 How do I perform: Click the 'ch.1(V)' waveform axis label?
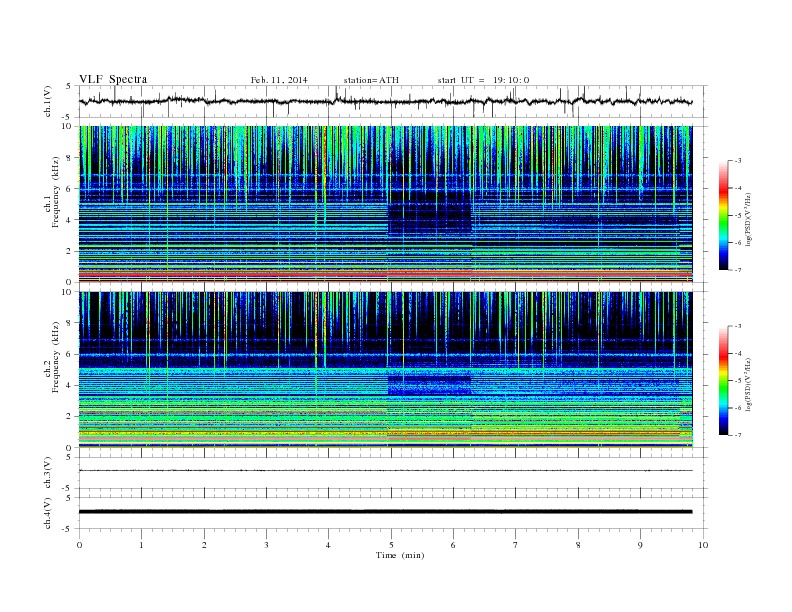(48, 101)
